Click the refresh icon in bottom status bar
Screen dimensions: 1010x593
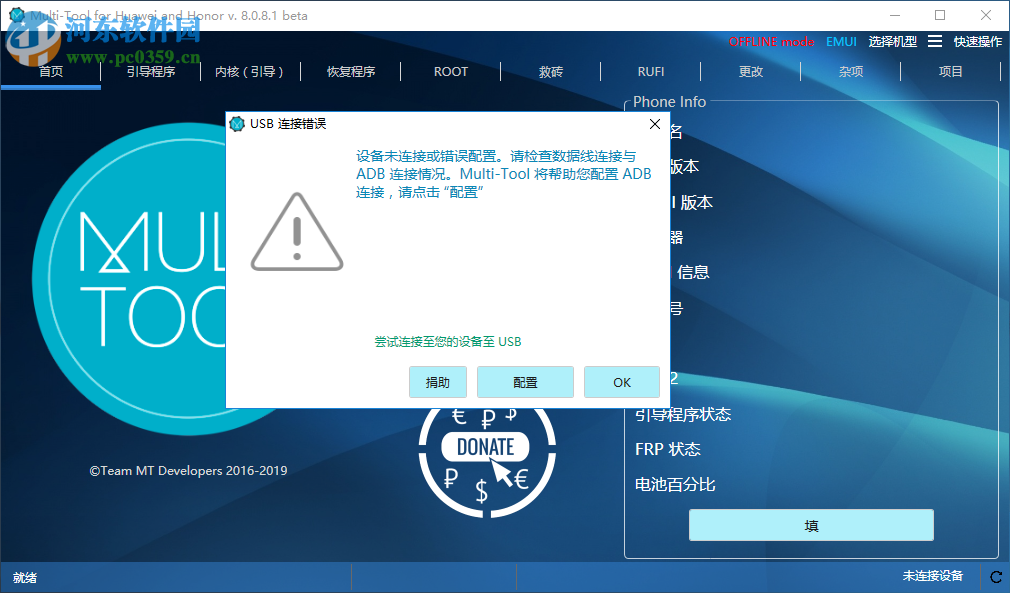996,576
